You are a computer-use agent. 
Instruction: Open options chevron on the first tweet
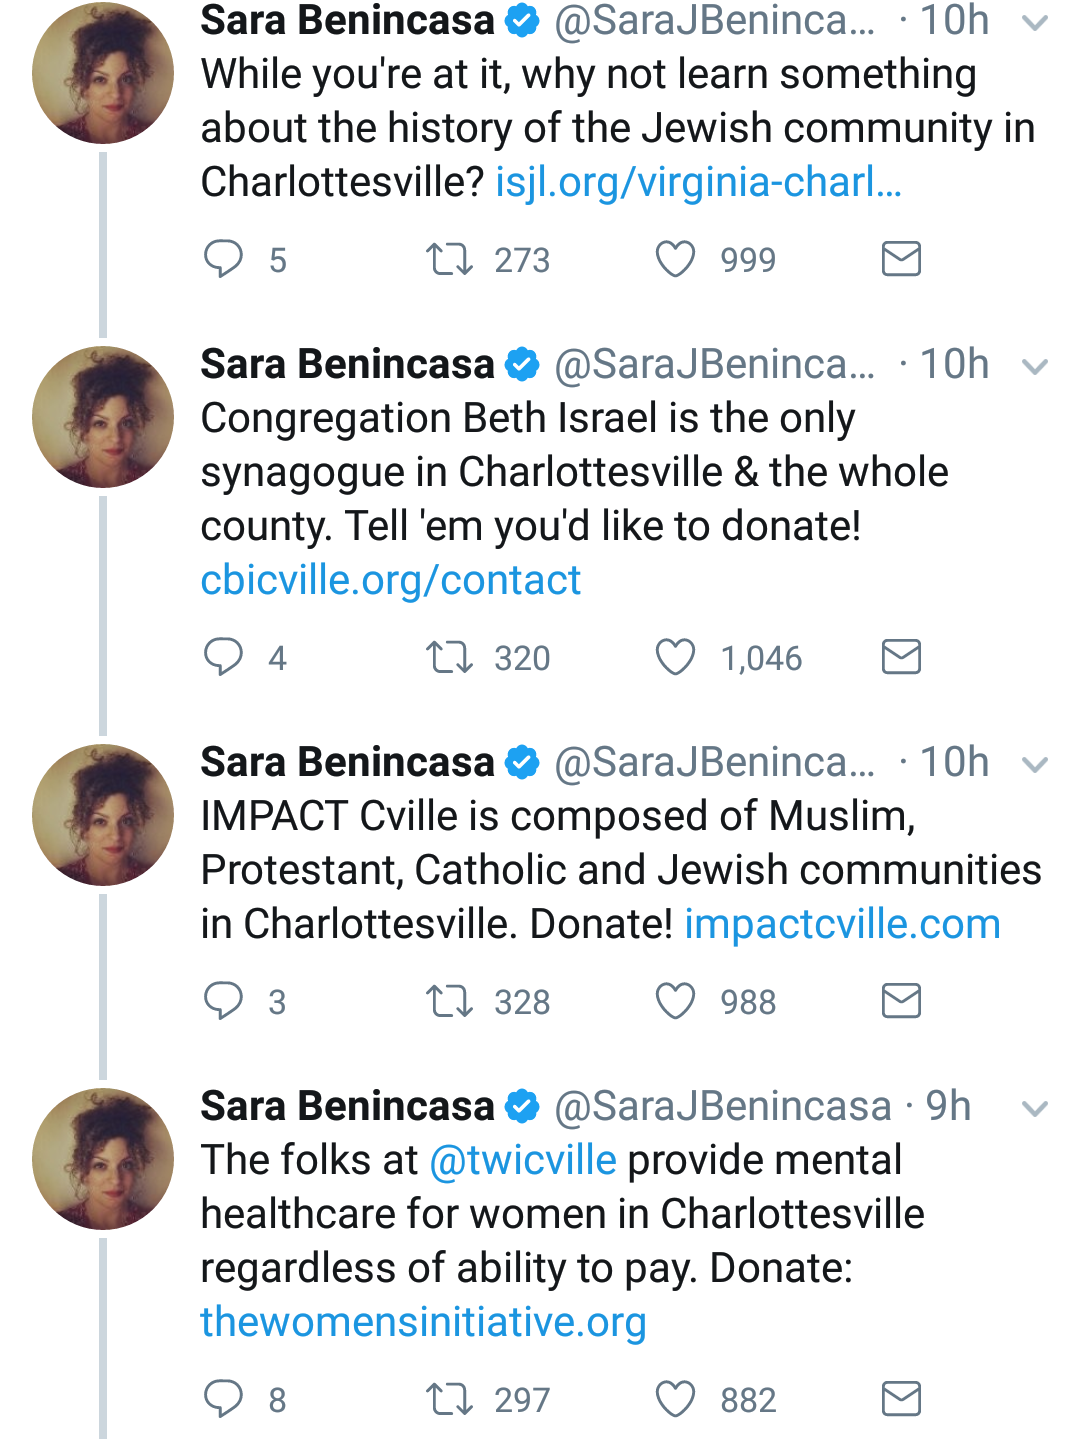pos(1035,23)
